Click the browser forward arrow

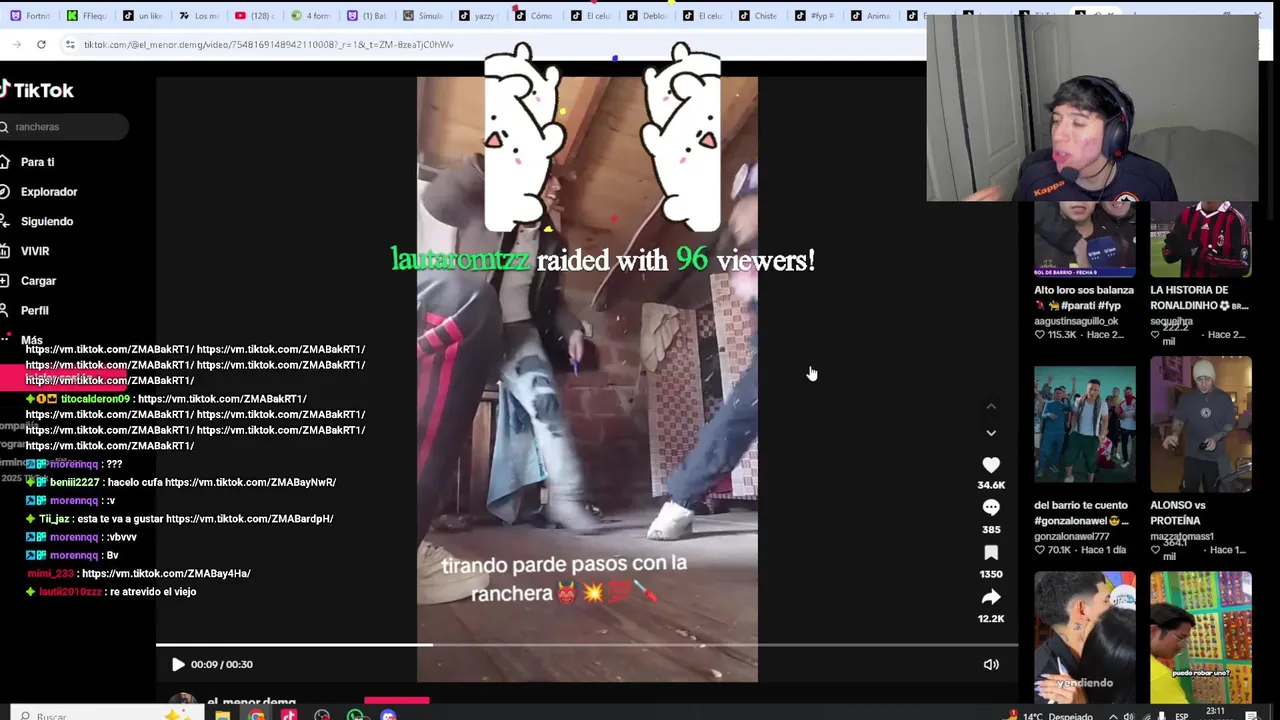[17, 44]
